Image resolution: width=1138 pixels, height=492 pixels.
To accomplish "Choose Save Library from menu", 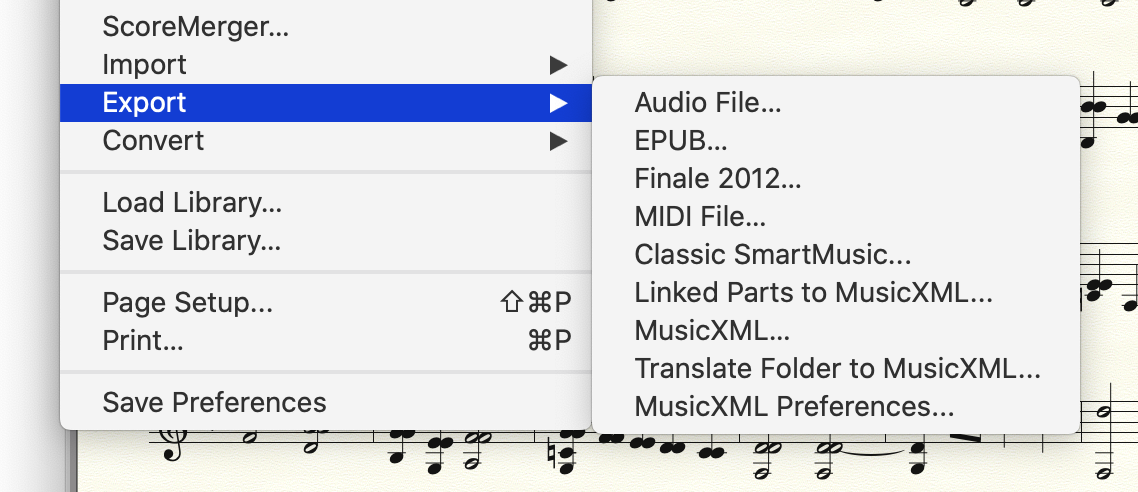I will click(x=191, y=241).
